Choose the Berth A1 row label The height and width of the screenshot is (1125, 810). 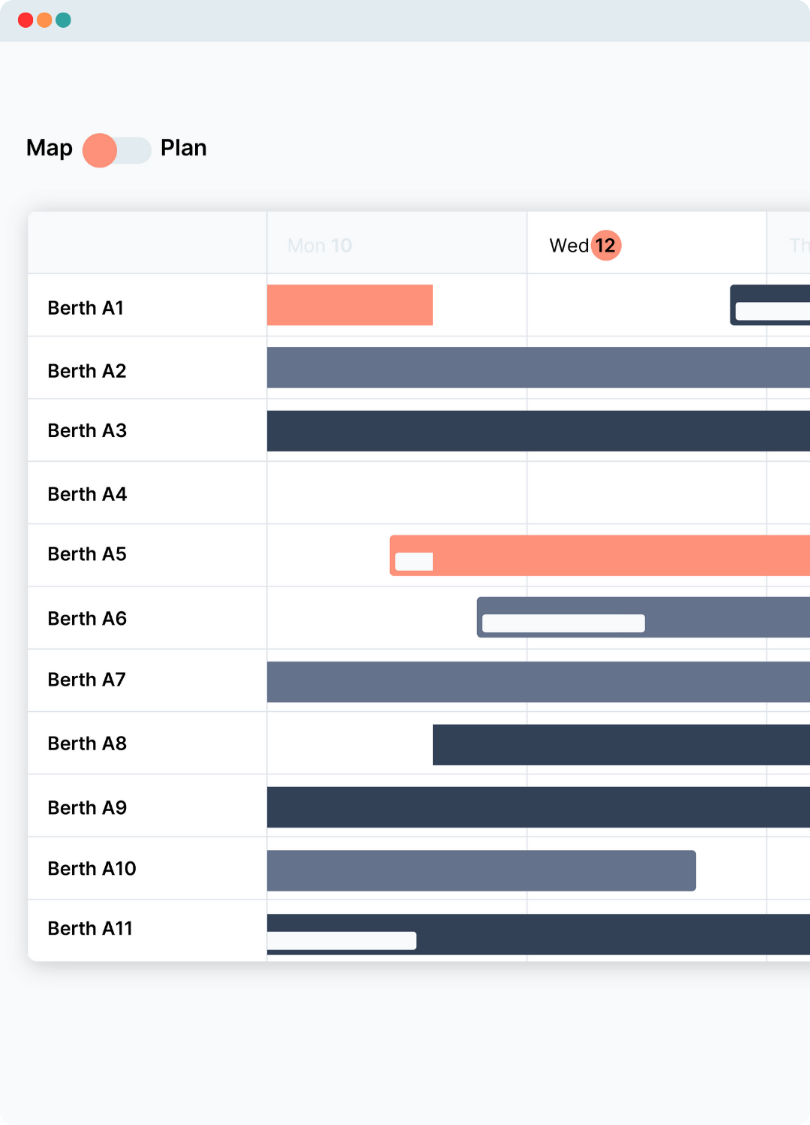86,308
